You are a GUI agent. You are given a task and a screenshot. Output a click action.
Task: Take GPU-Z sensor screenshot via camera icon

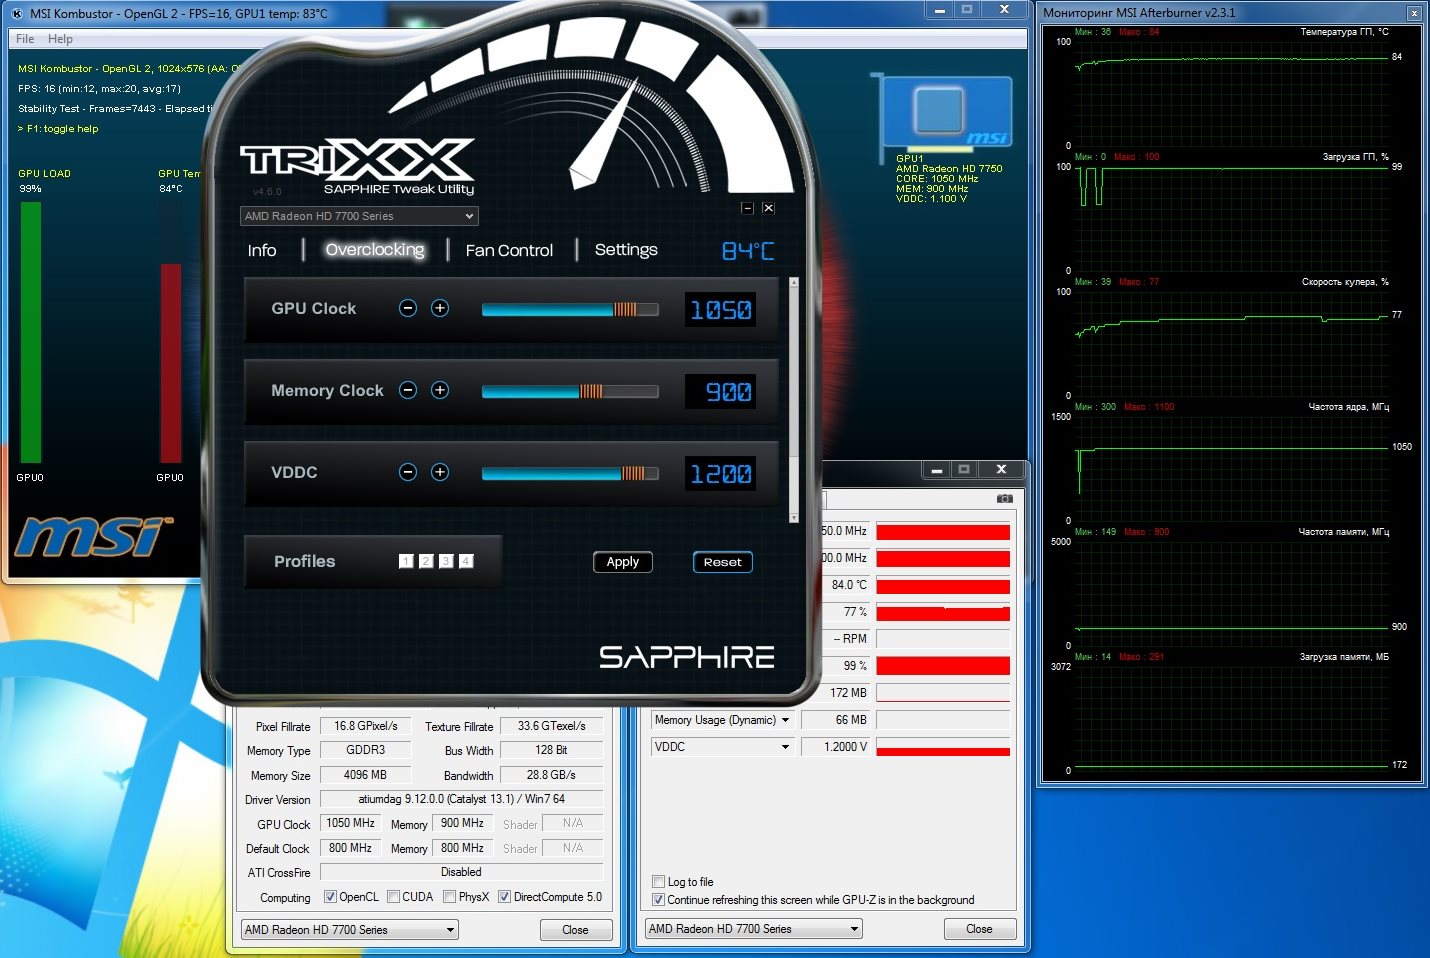(1005, 498)
